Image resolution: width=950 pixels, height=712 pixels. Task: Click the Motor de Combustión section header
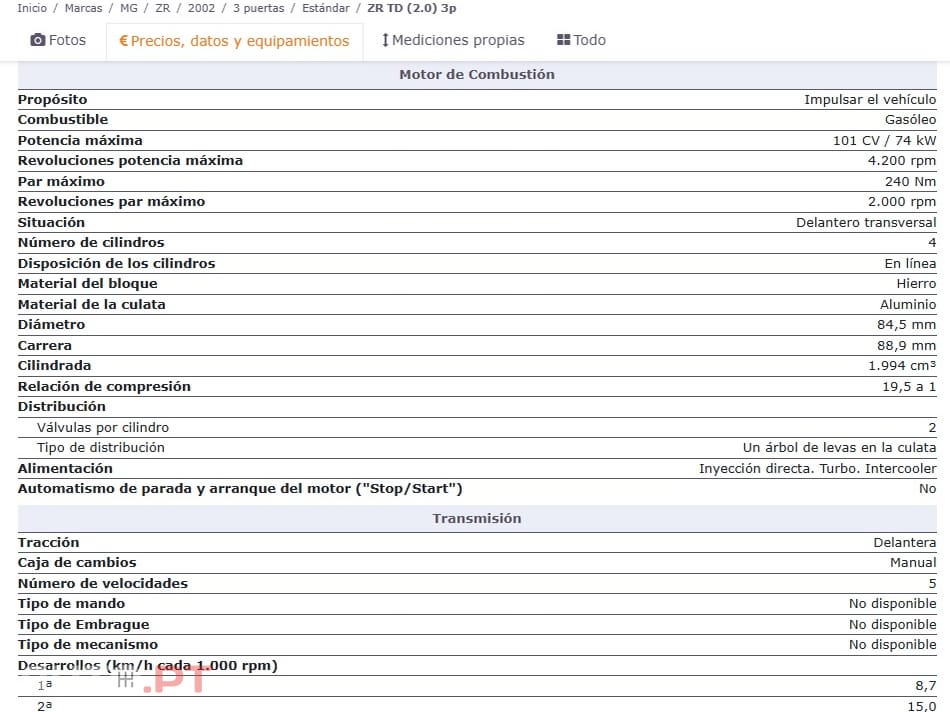(477, 75)
